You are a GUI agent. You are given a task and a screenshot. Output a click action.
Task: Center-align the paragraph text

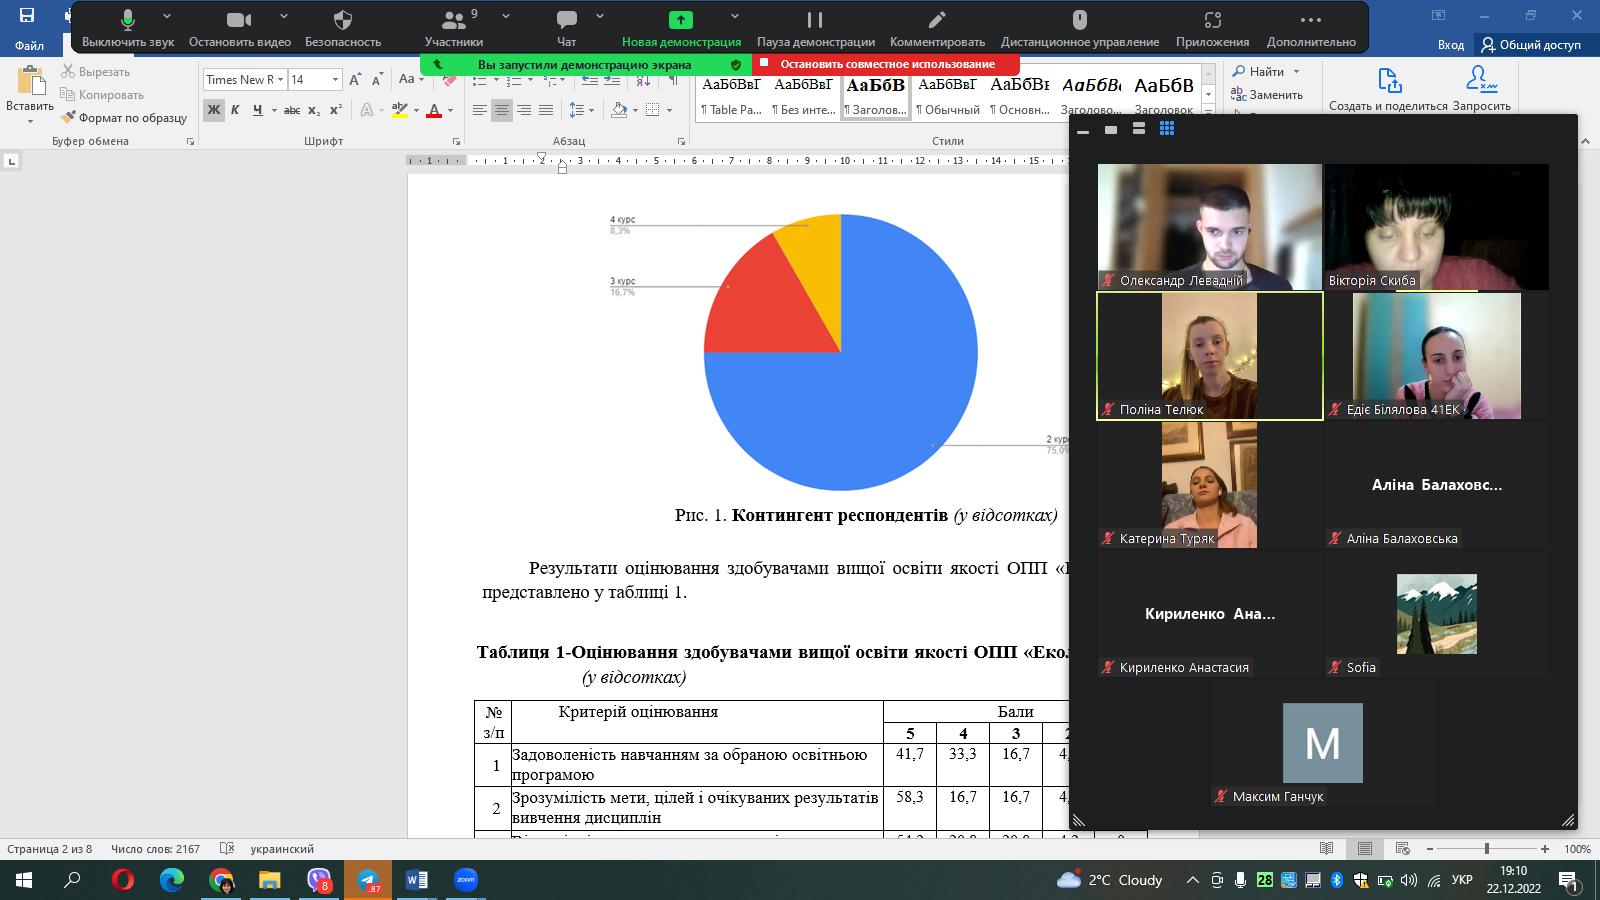tap(502, 110)
